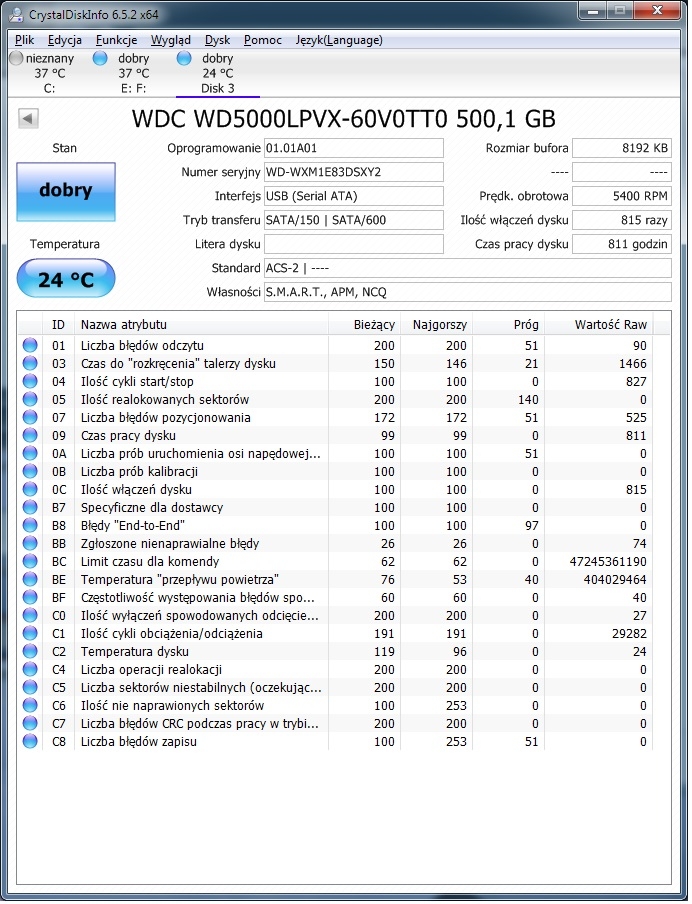Click status icon for attribute 04
The width and height of the screenshot is (692, 904).
[x=29, y=381]
